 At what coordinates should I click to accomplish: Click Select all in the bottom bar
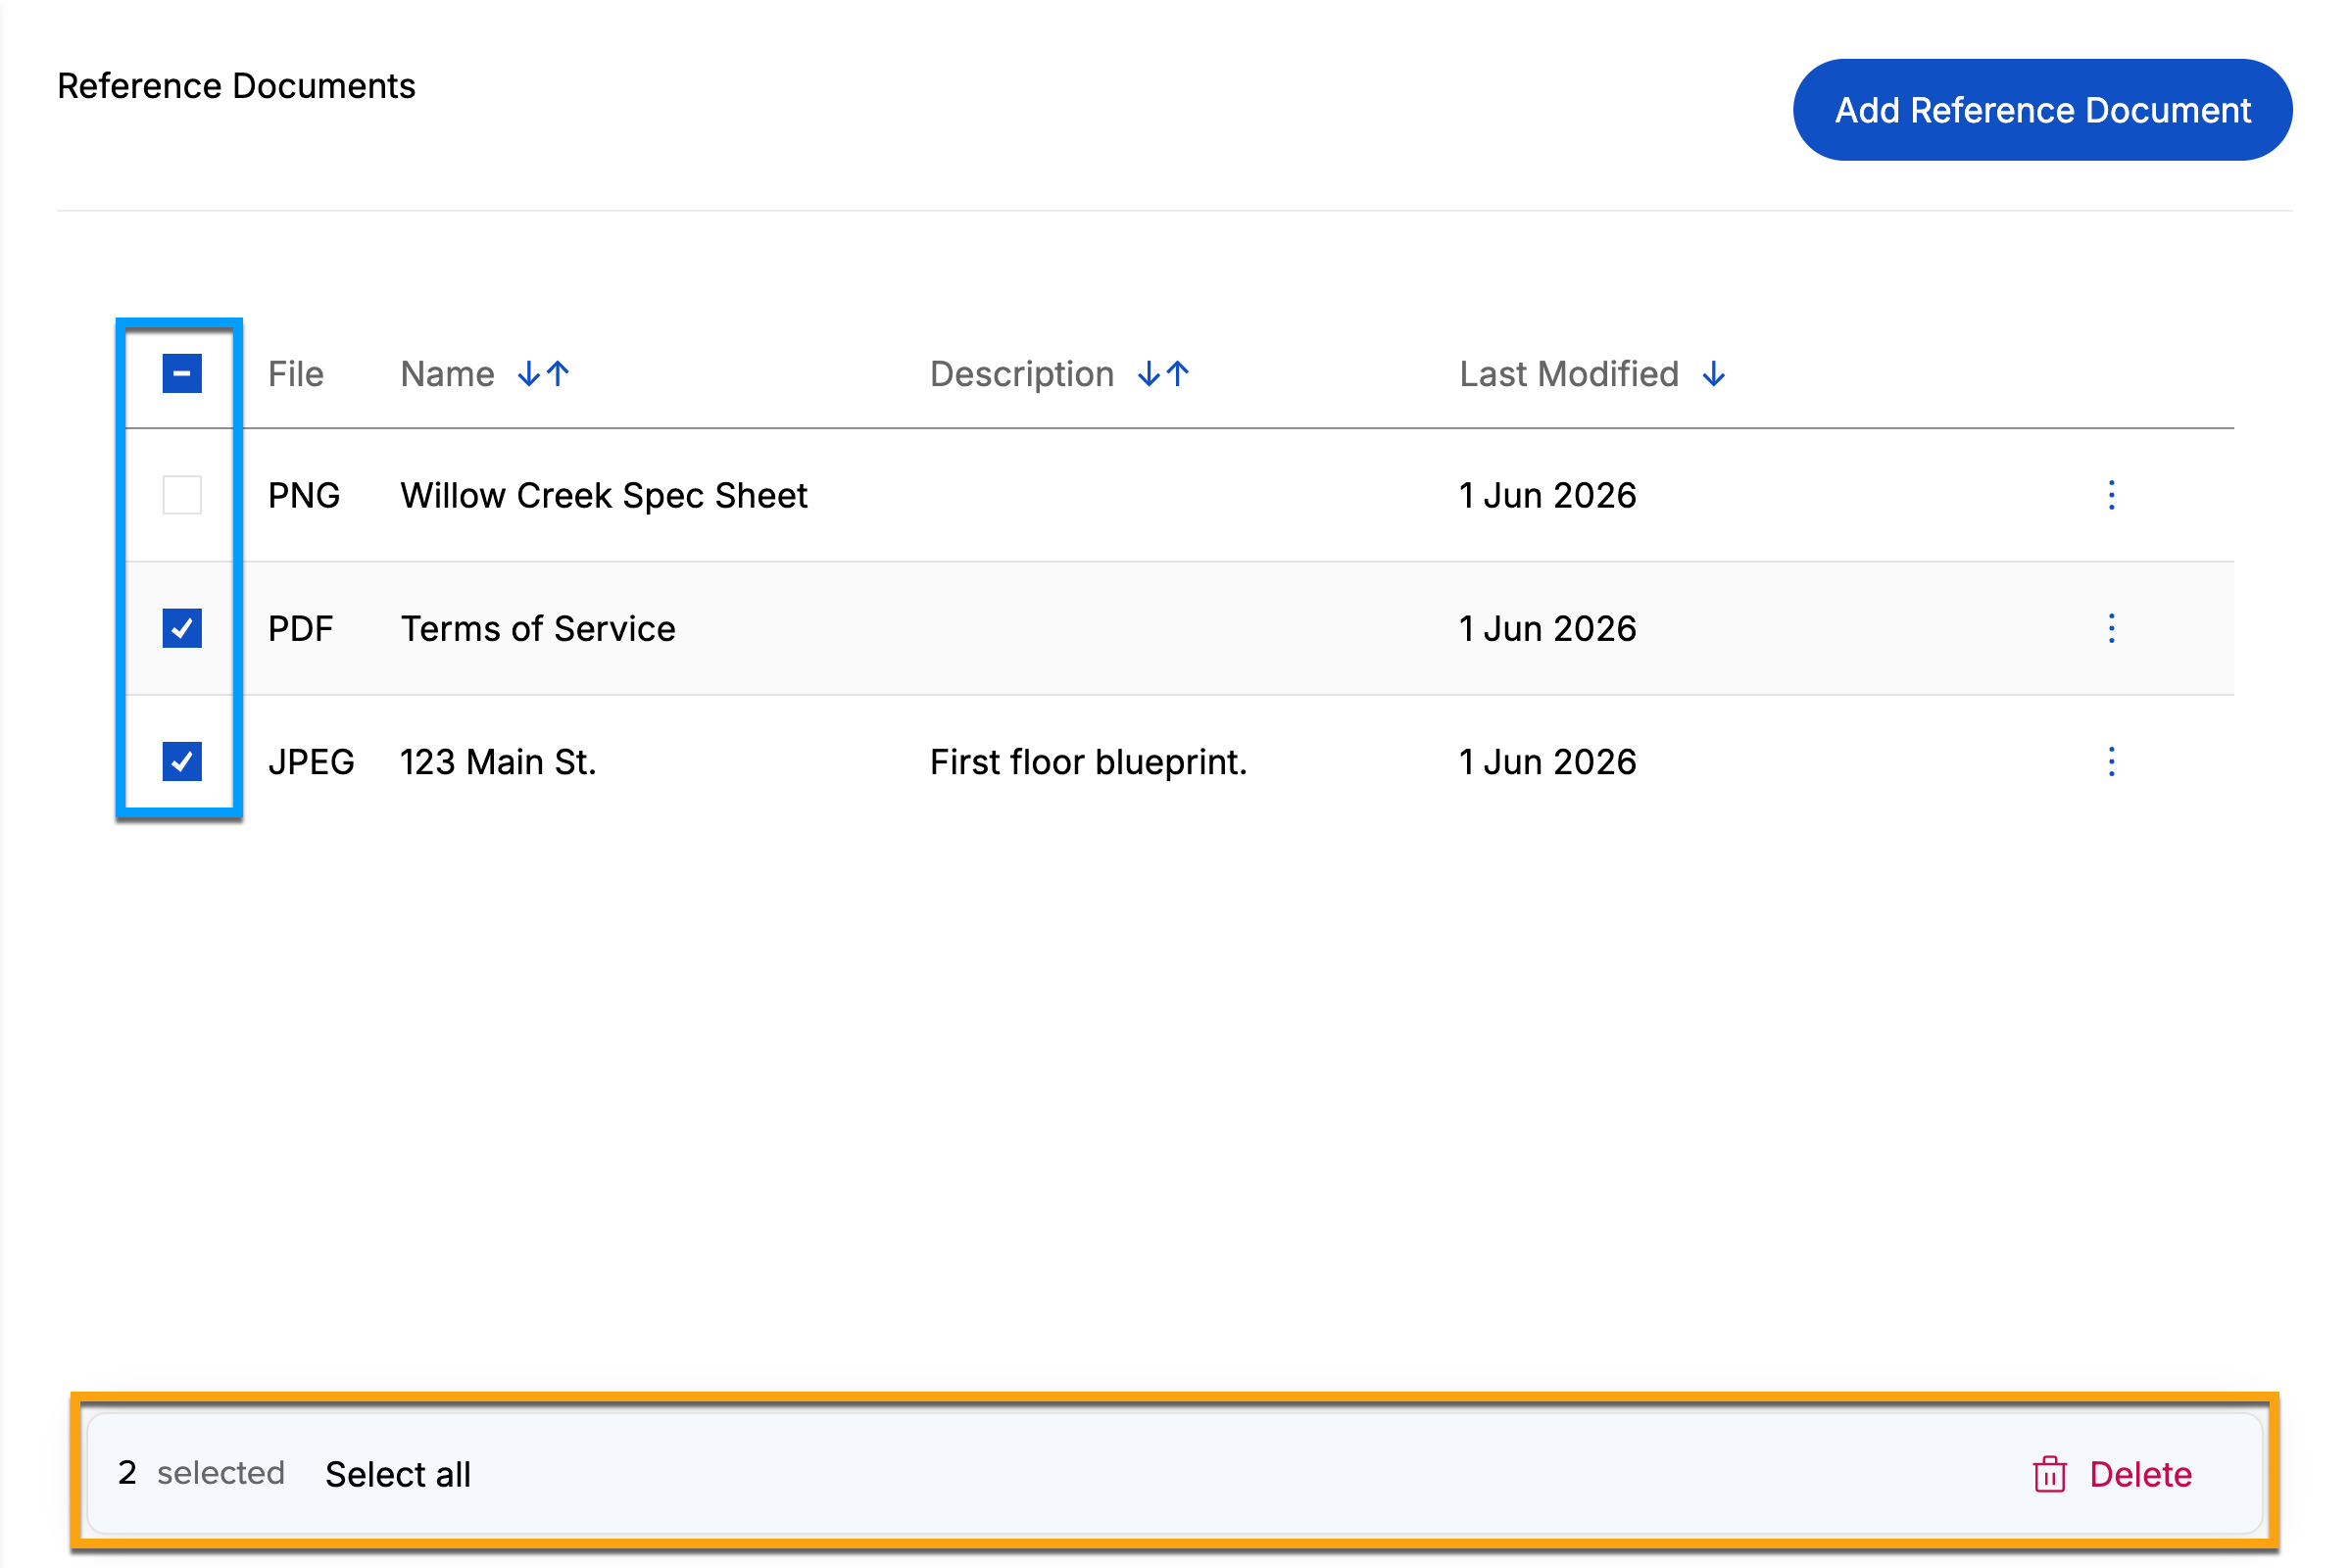pos(398,1474)
